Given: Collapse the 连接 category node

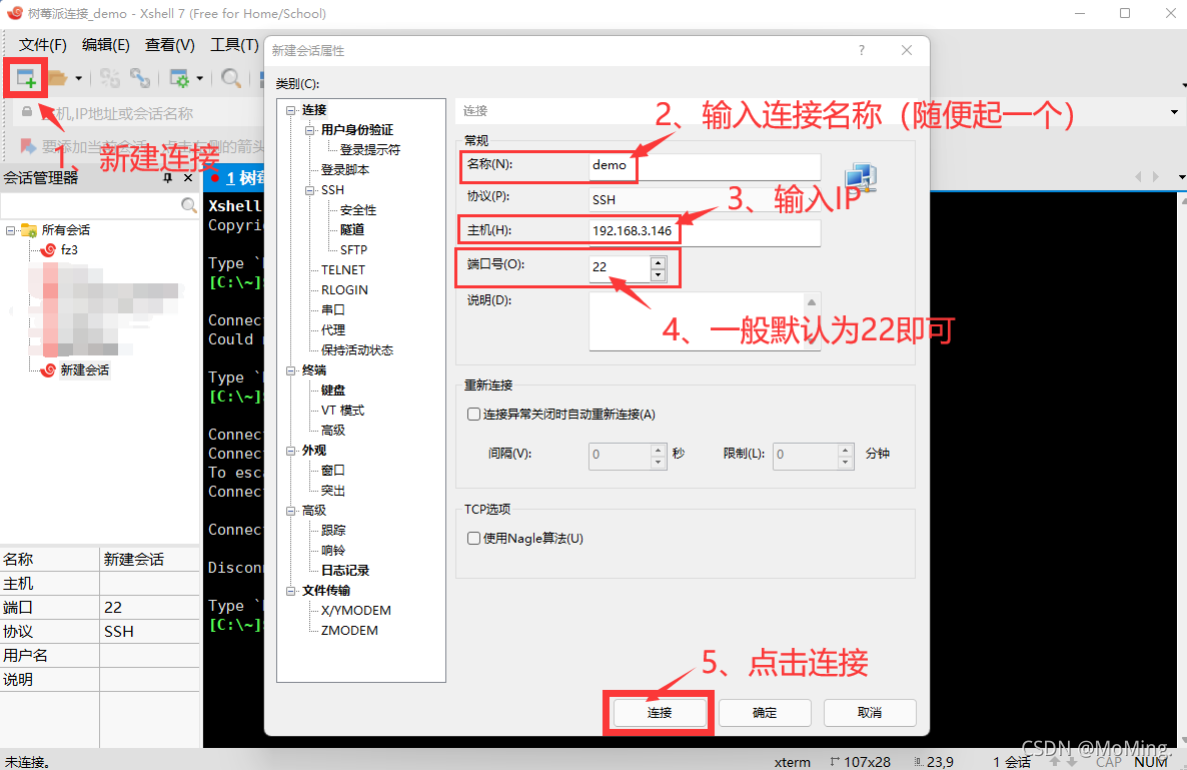Looking at the screenshot, I should coord(291,110).
